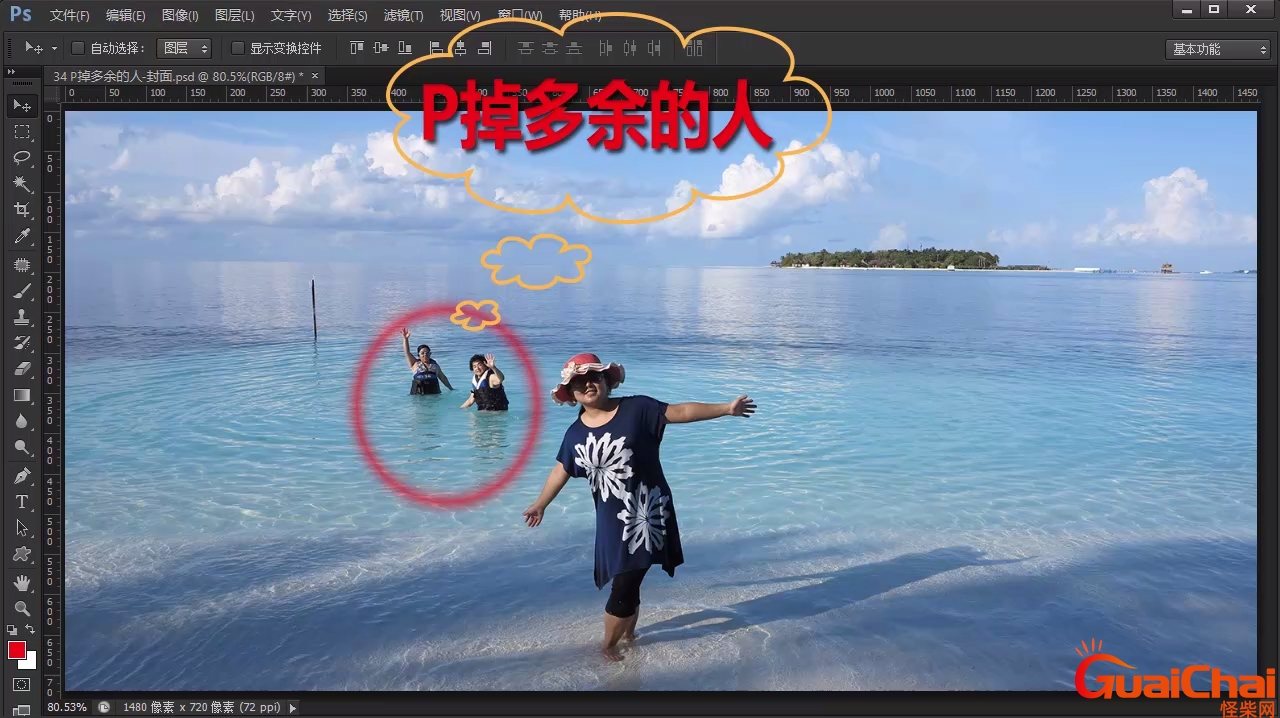Open the 编辑 menu
1280x718 pixels.
point(125,16)
